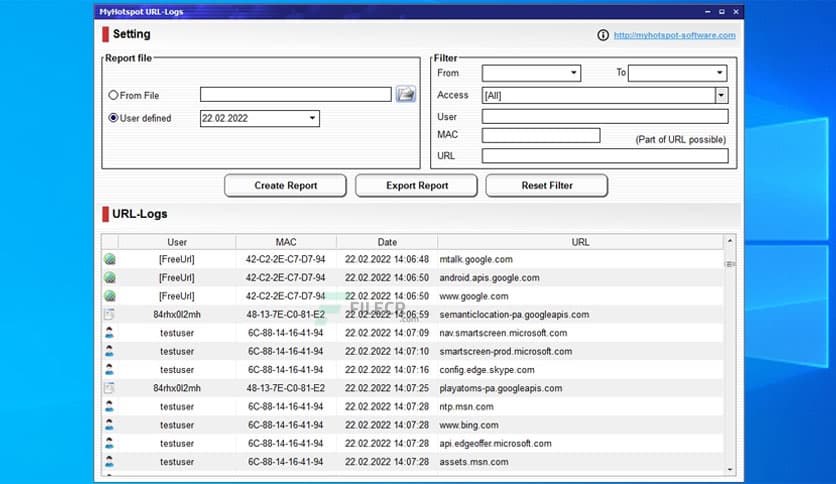Click MAC 48-13-7E-C0-81-E2 in playatoms row
This screenshot has width=836, height=484.
(285, 388)
